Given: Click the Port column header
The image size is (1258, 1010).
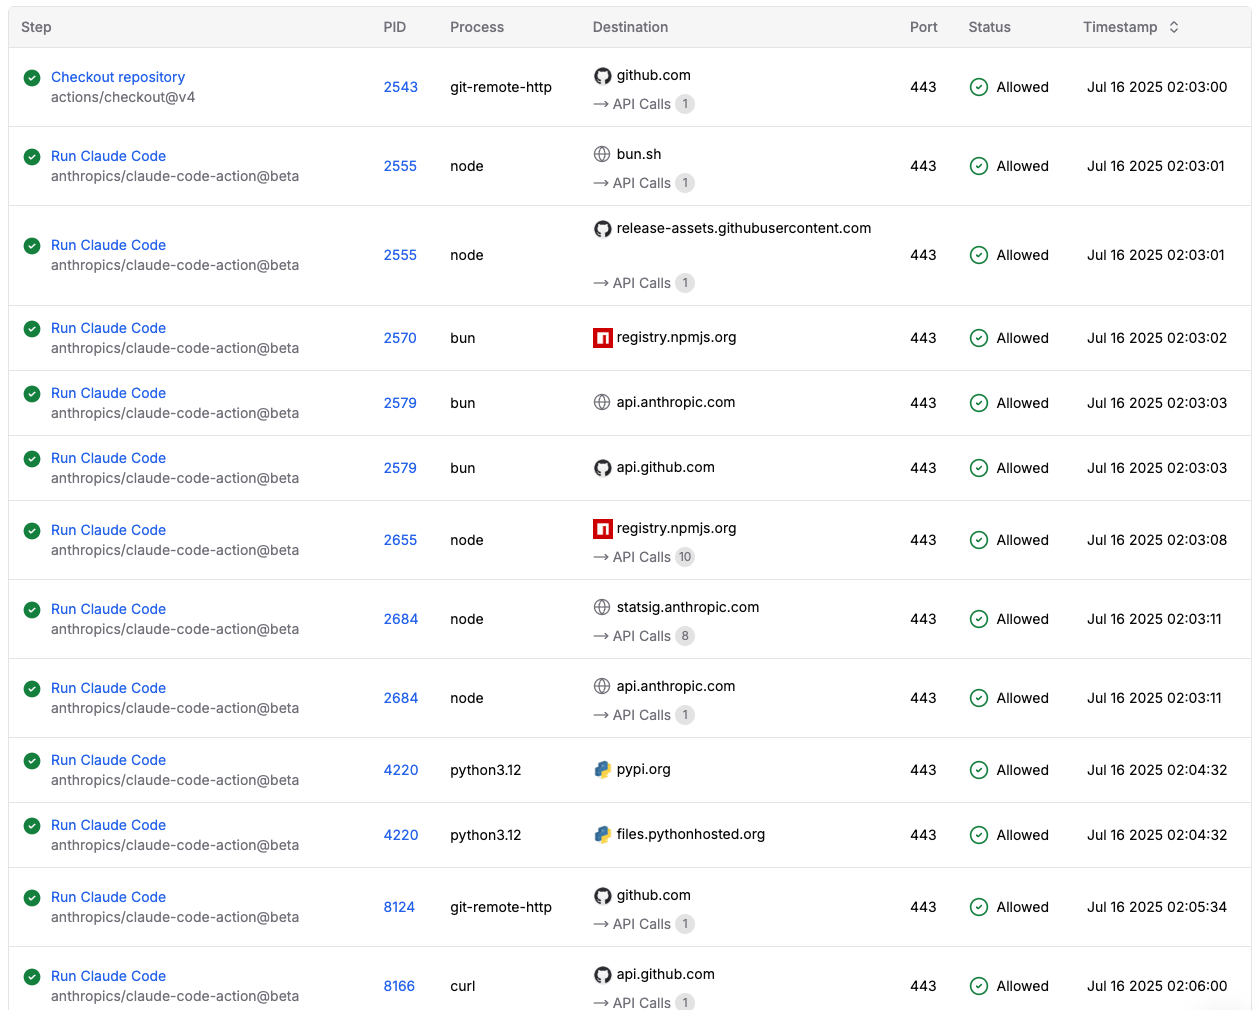Looking at the screenshot, I should pyautogui.click(x=924, y=27).
